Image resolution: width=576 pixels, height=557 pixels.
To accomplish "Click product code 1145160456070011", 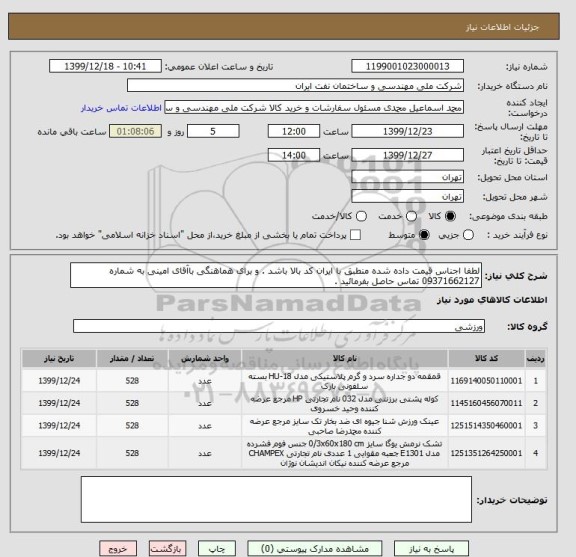I will [486, 403].
